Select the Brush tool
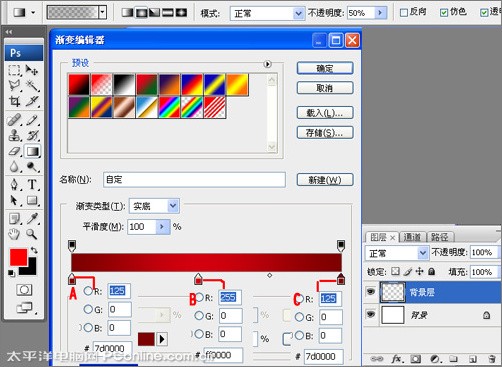This screenshot has width=502, height=367. click(32, 120)
